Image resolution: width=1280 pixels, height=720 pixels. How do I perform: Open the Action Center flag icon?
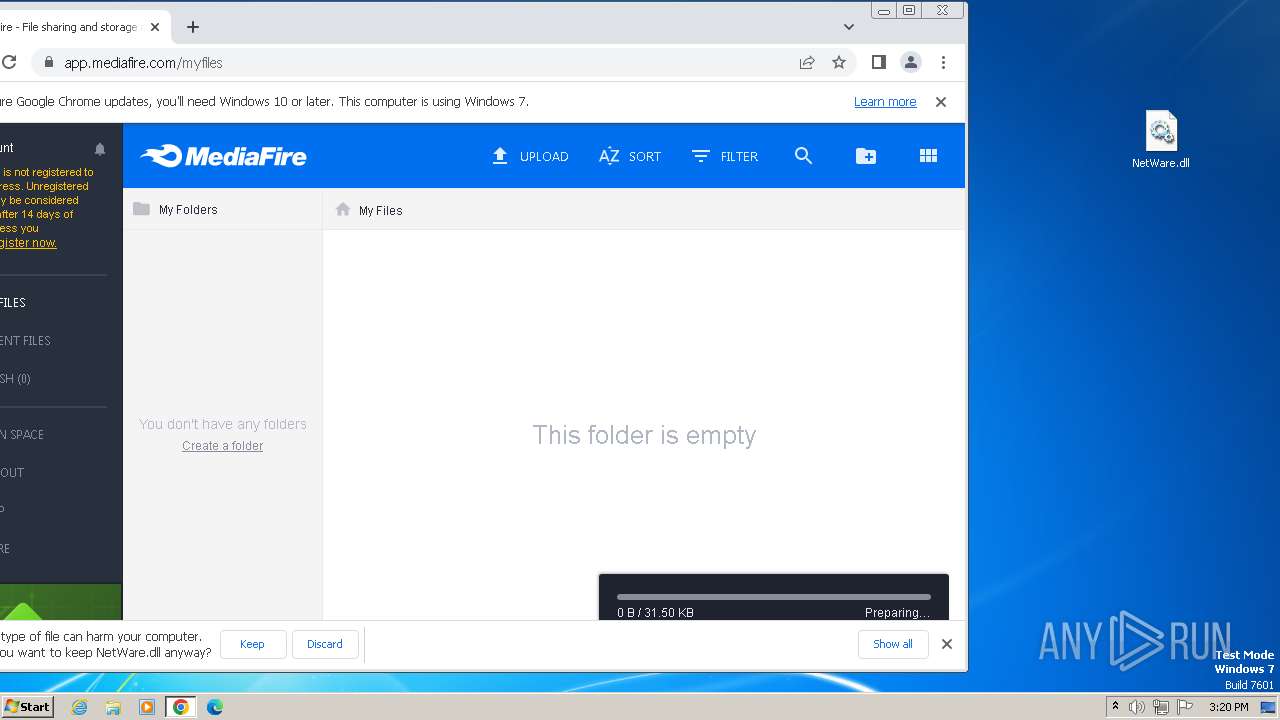(x=1185, y=707)
